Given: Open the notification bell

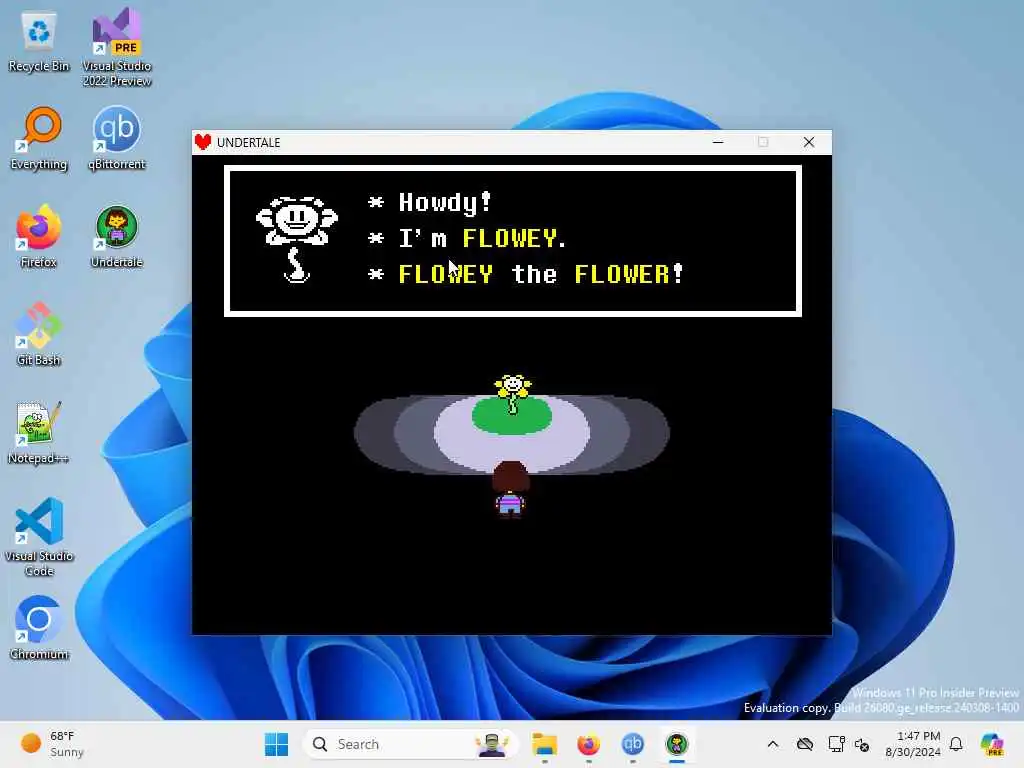Looking at the screenshot, I should coord(956,744).
